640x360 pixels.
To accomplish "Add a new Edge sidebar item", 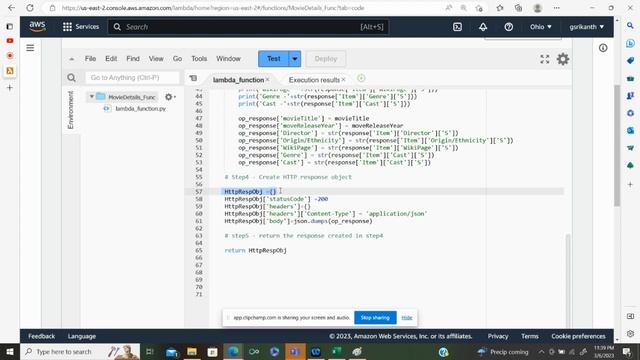I will tap(630, 184).
